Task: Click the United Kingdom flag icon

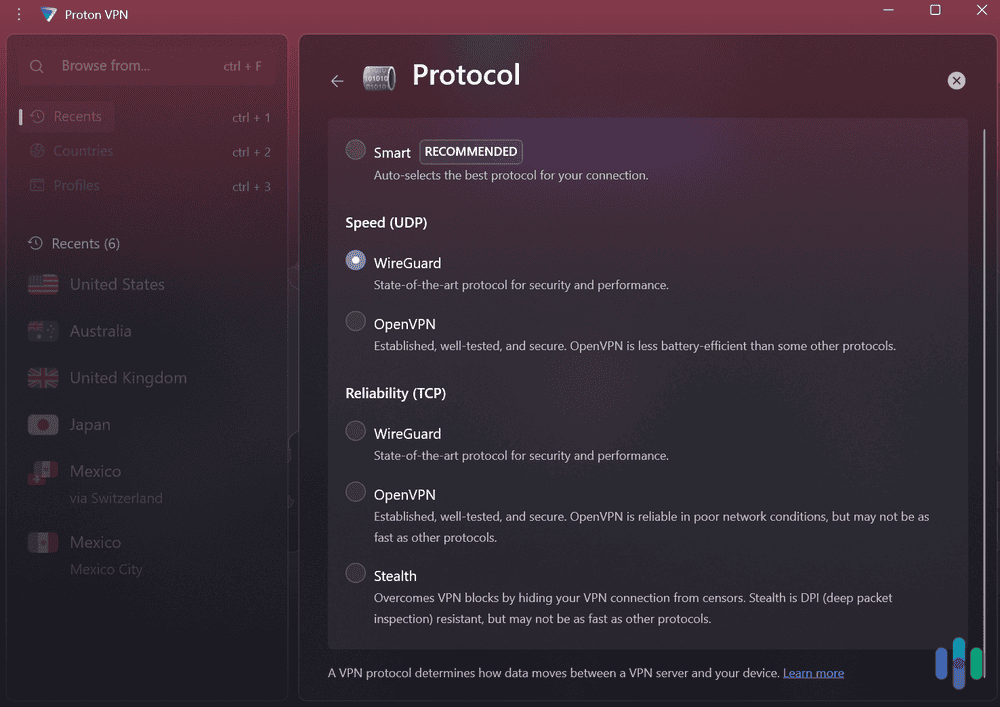Action: (42, 378)
